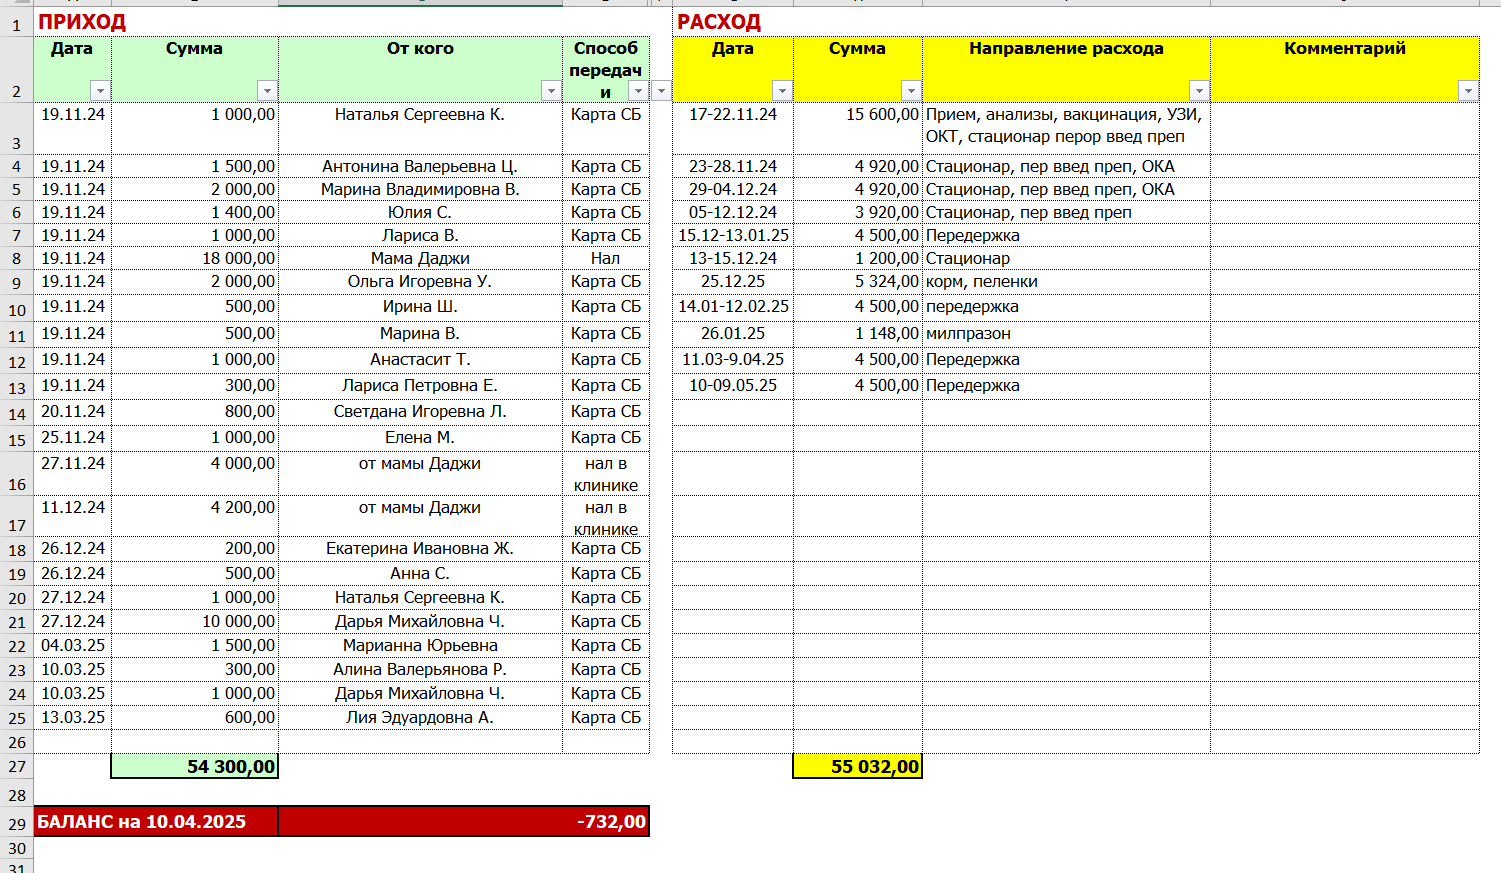Click the 1 148,00 expense amount
This screenshot has height=873, width=1501.
pos(858,333)
